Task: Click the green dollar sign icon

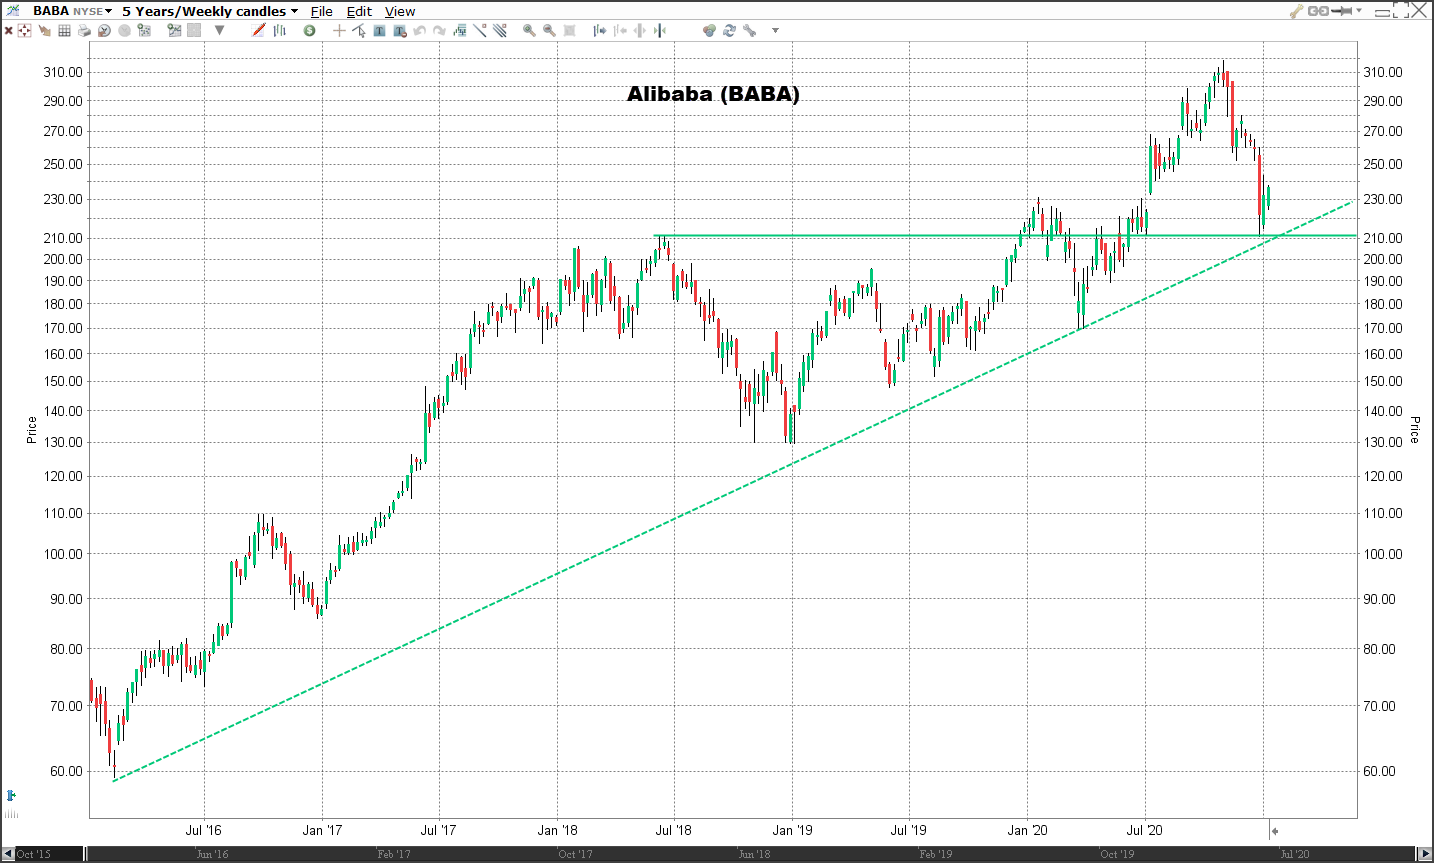Action: tap(309, 31)
